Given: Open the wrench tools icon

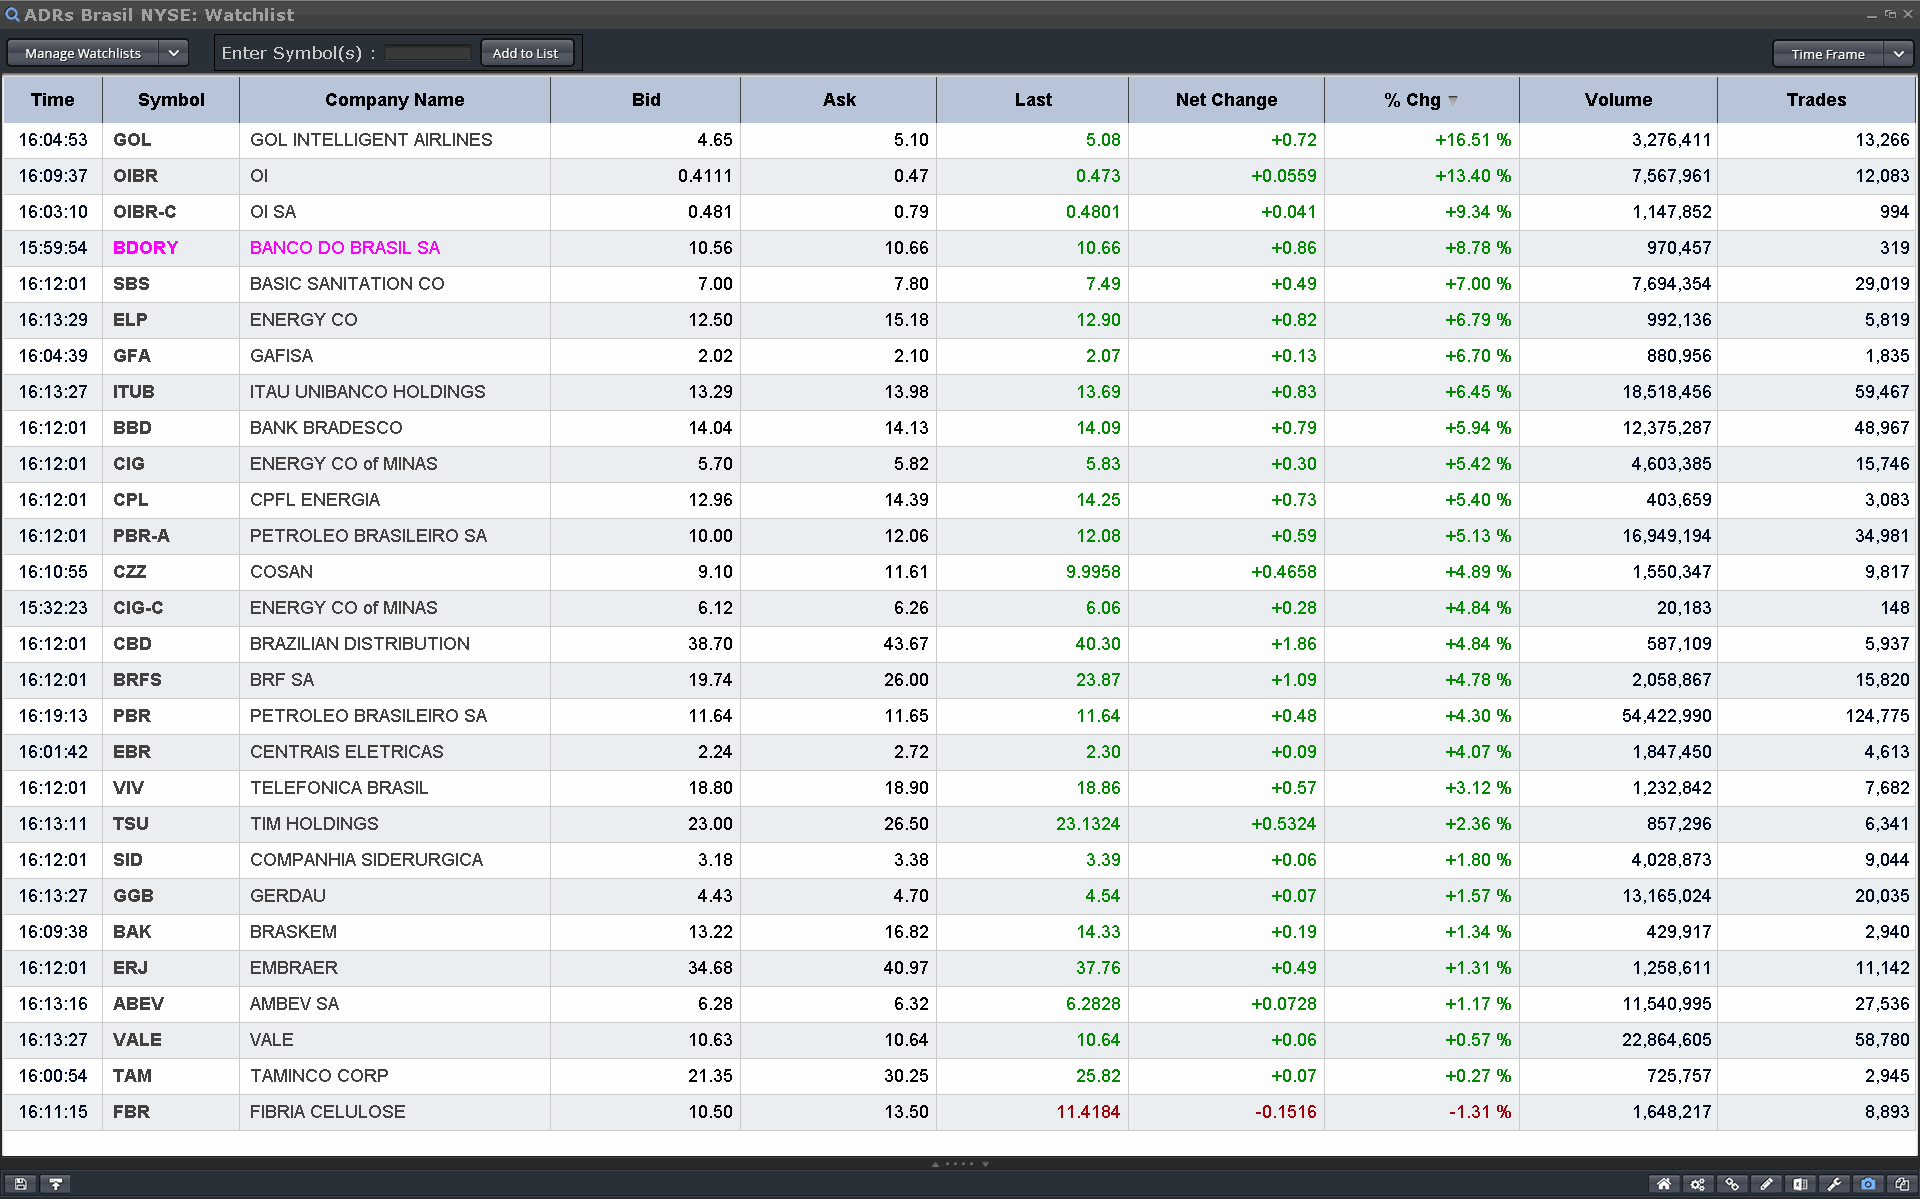Looking at the screenshot, I should (x=1834, y=1184).
